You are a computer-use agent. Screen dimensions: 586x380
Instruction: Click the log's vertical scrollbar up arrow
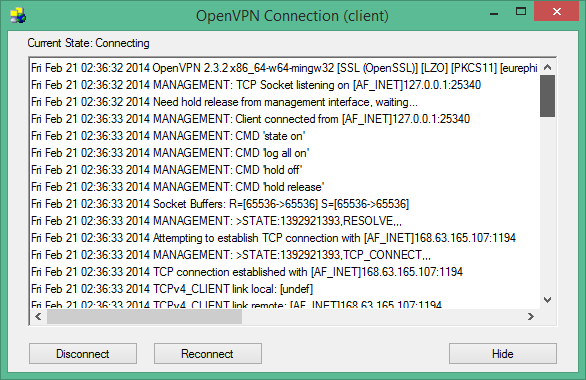point(548,68)
